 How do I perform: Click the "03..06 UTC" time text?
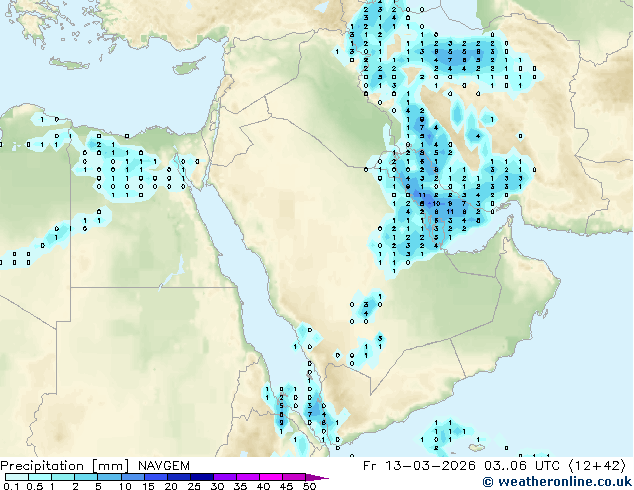click(522, 466)
